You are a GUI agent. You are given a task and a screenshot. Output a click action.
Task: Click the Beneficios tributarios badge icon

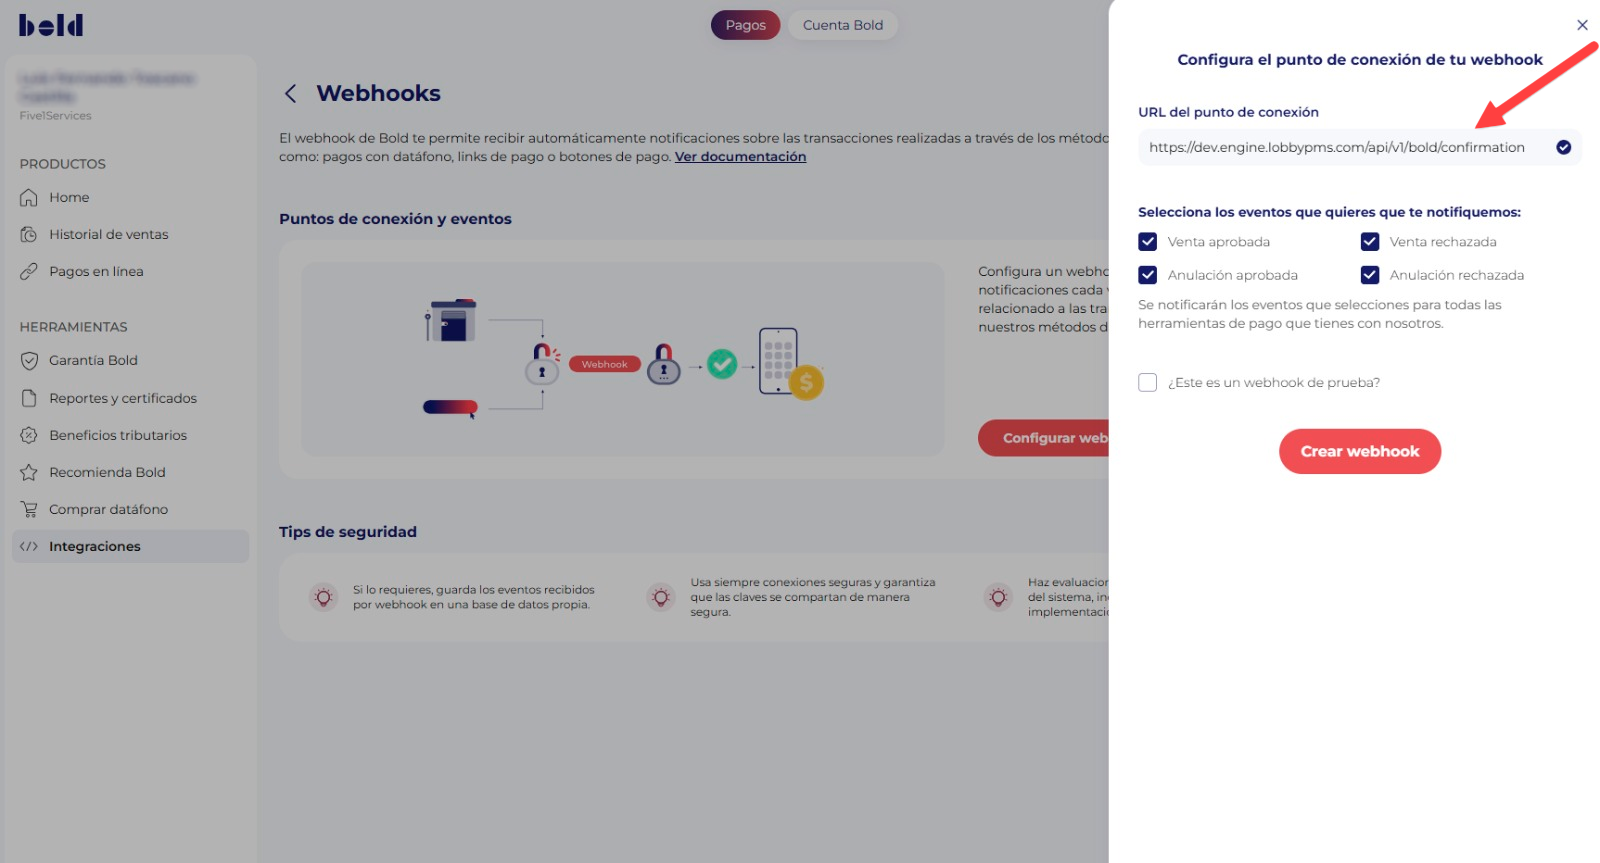click(29, 435)
